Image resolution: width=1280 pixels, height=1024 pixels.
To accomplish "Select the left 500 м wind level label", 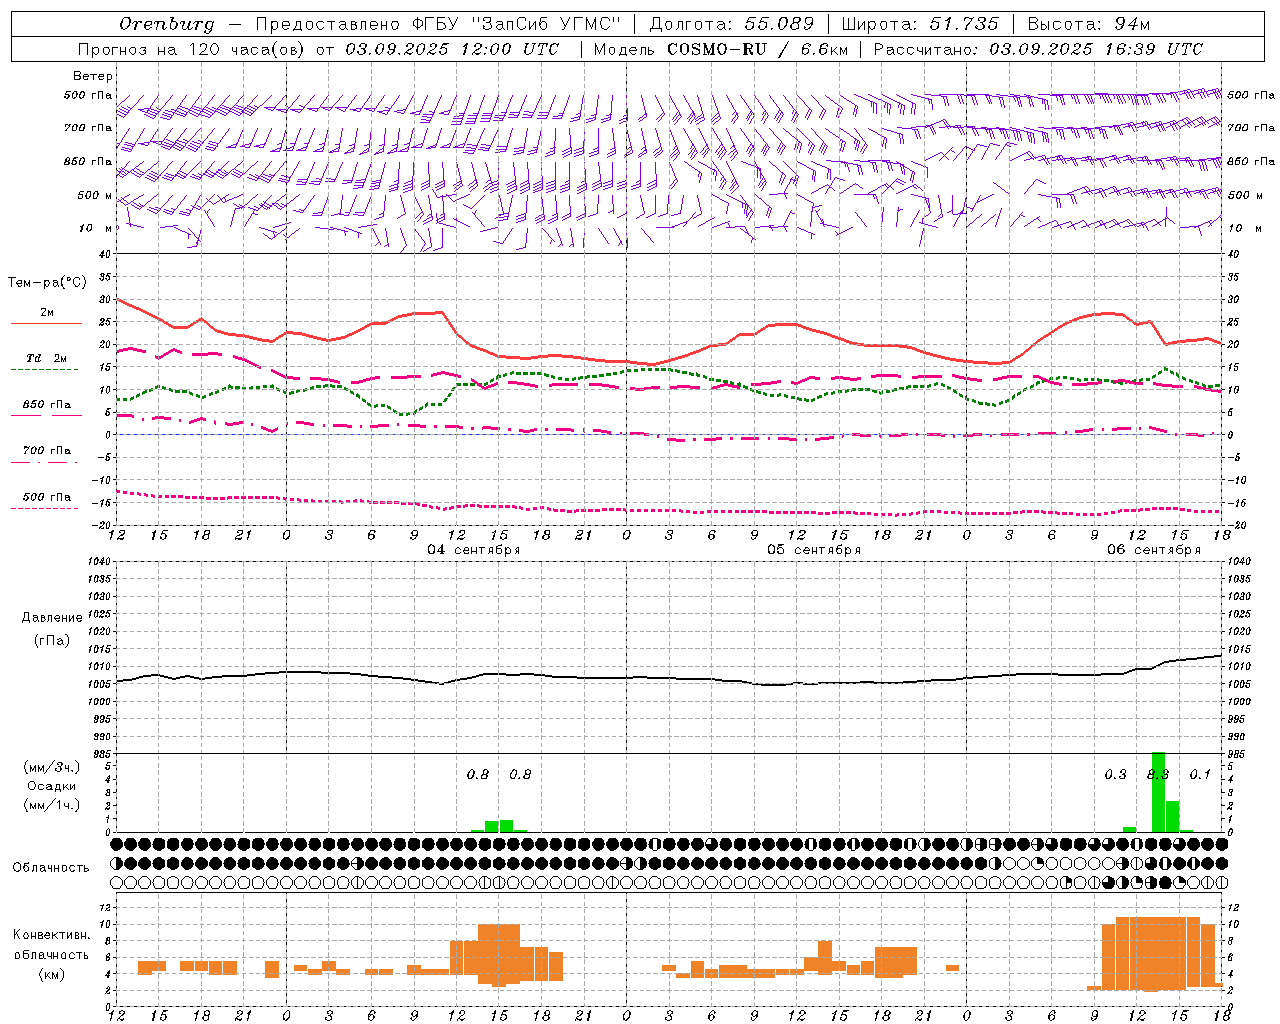I will tap(95, 195).
